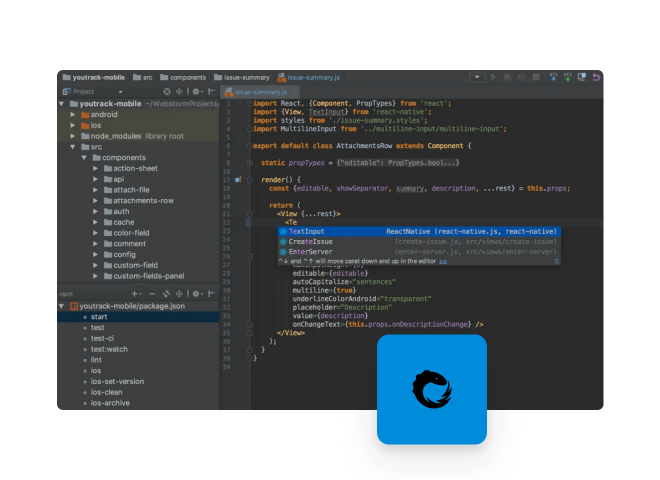Click Run with Coverage icon
Screen dimensions: 660x480
click(x=522, y=77)
